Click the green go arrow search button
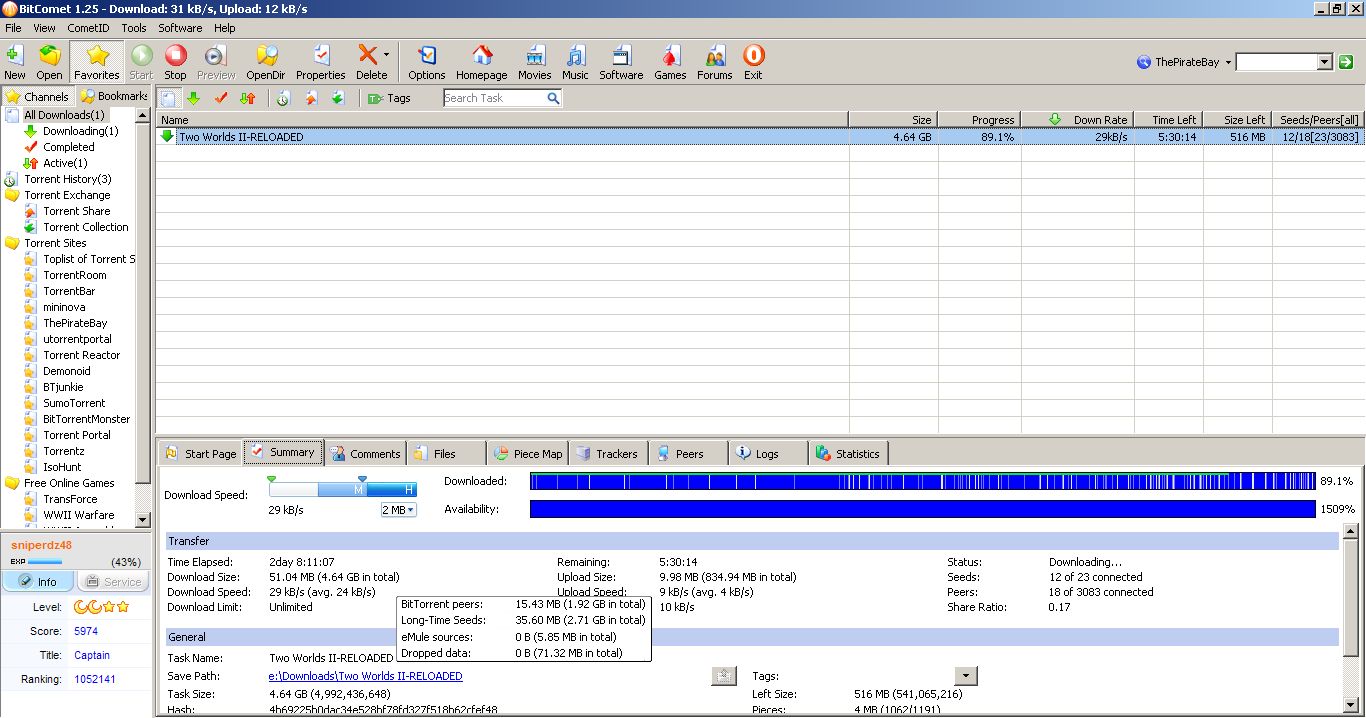 click(1346, 62)
